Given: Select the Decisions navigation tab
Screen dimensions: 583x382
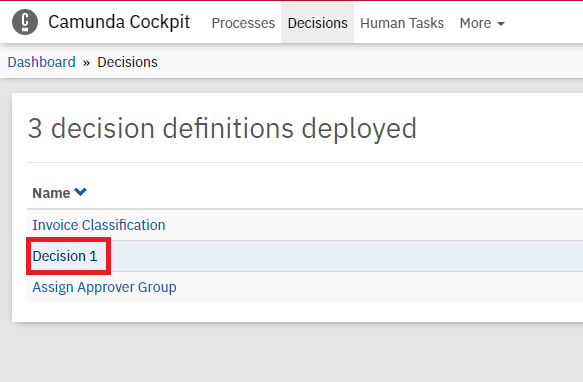Looking at the screenshot, I should (318, 23).
